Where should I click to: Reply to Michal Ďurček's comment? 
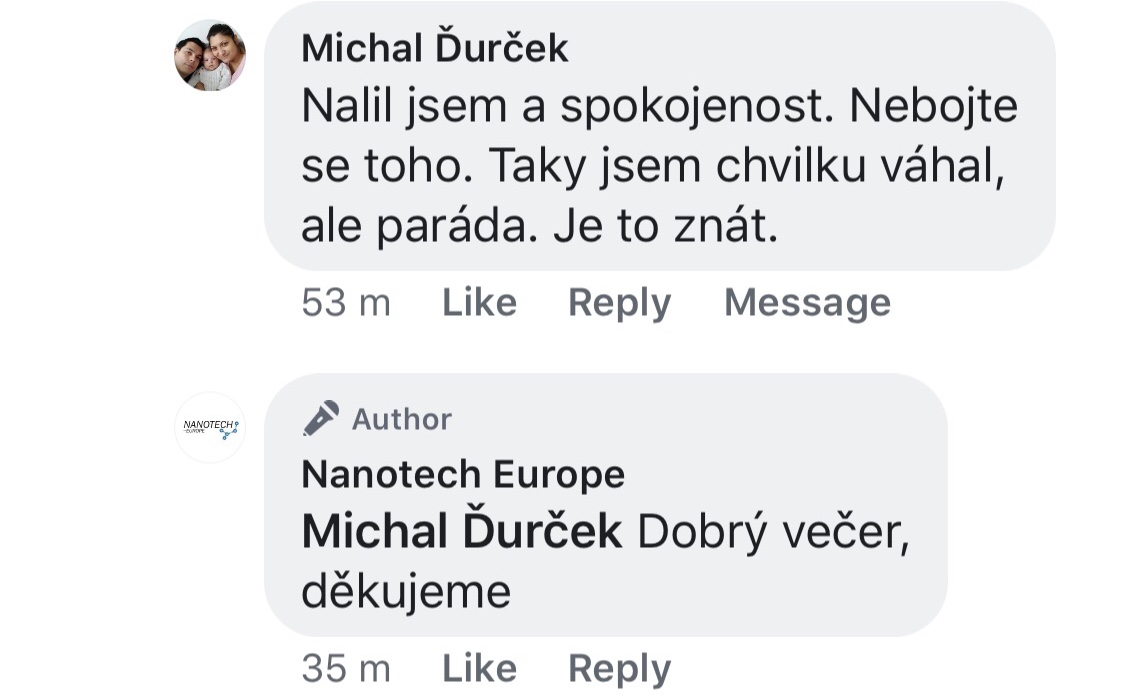619,303
